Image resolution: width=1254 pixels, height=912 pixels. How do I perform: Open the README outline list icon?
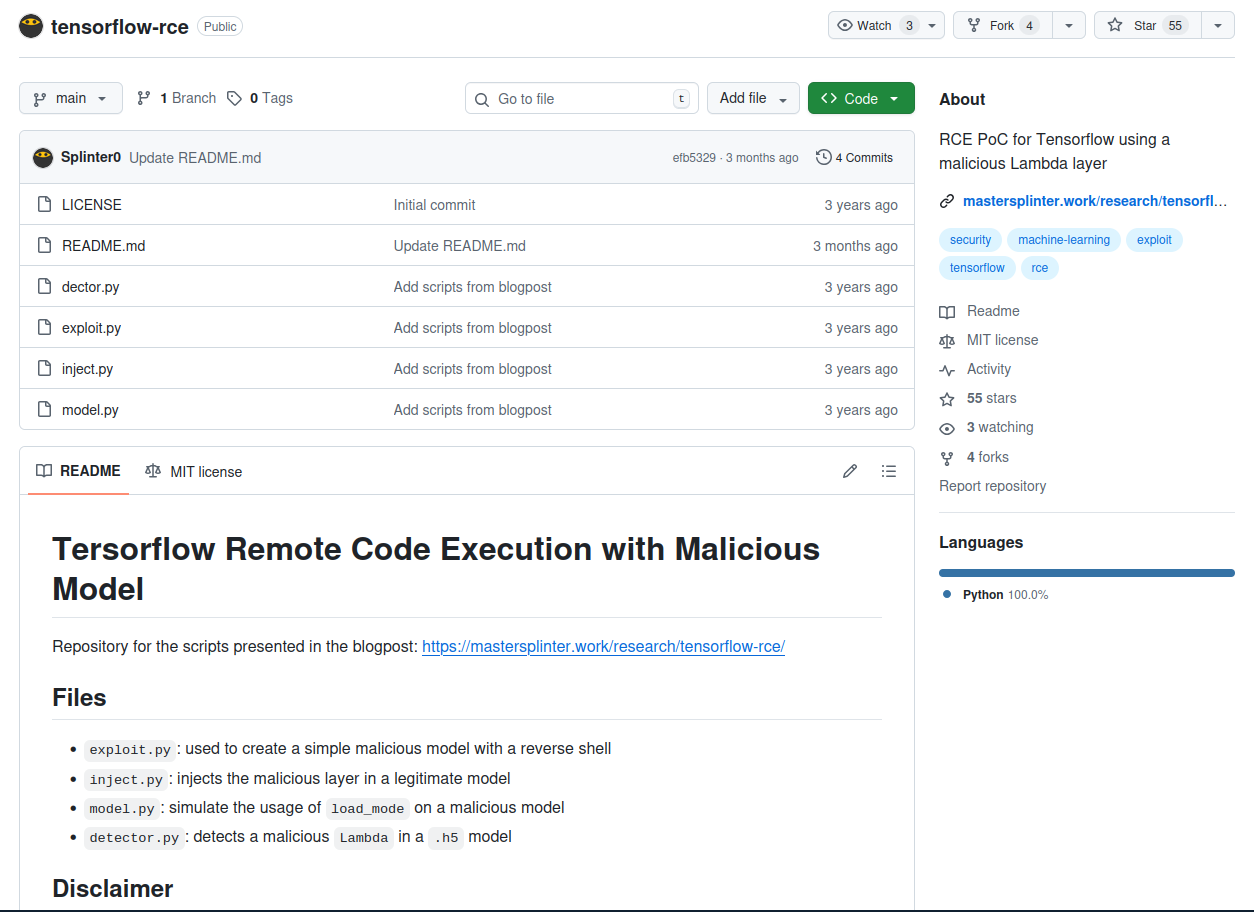888,471
